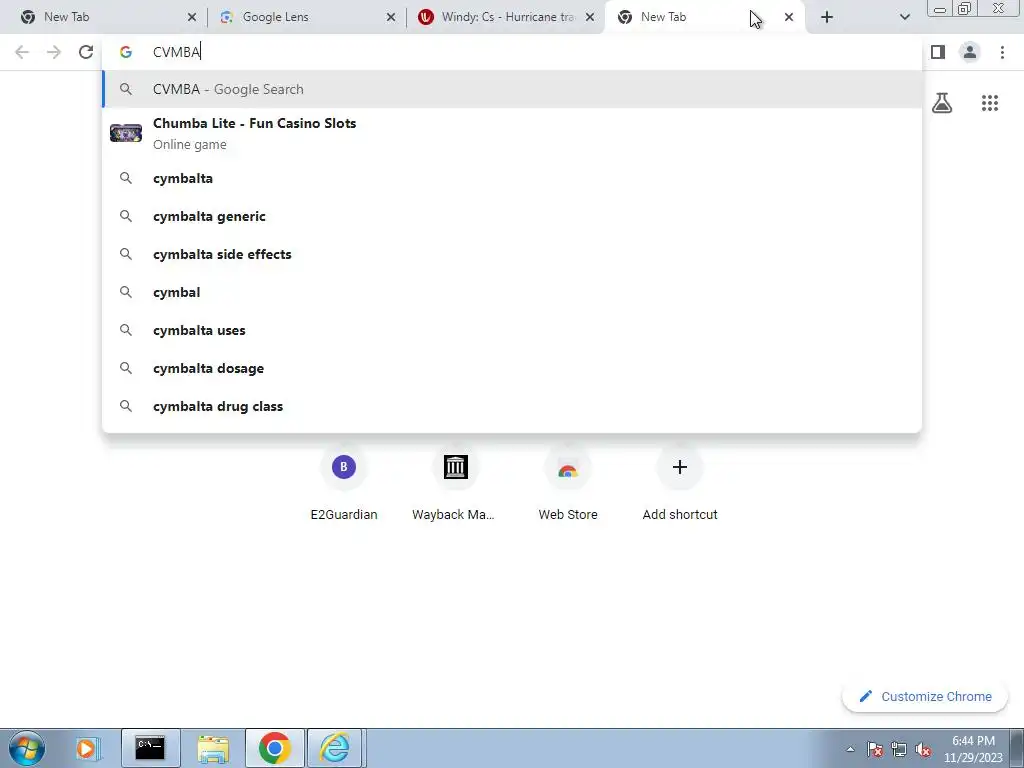1024x768 pixels.
Task: Open the Wayback Machine shortcut
Action: (455, 485)
